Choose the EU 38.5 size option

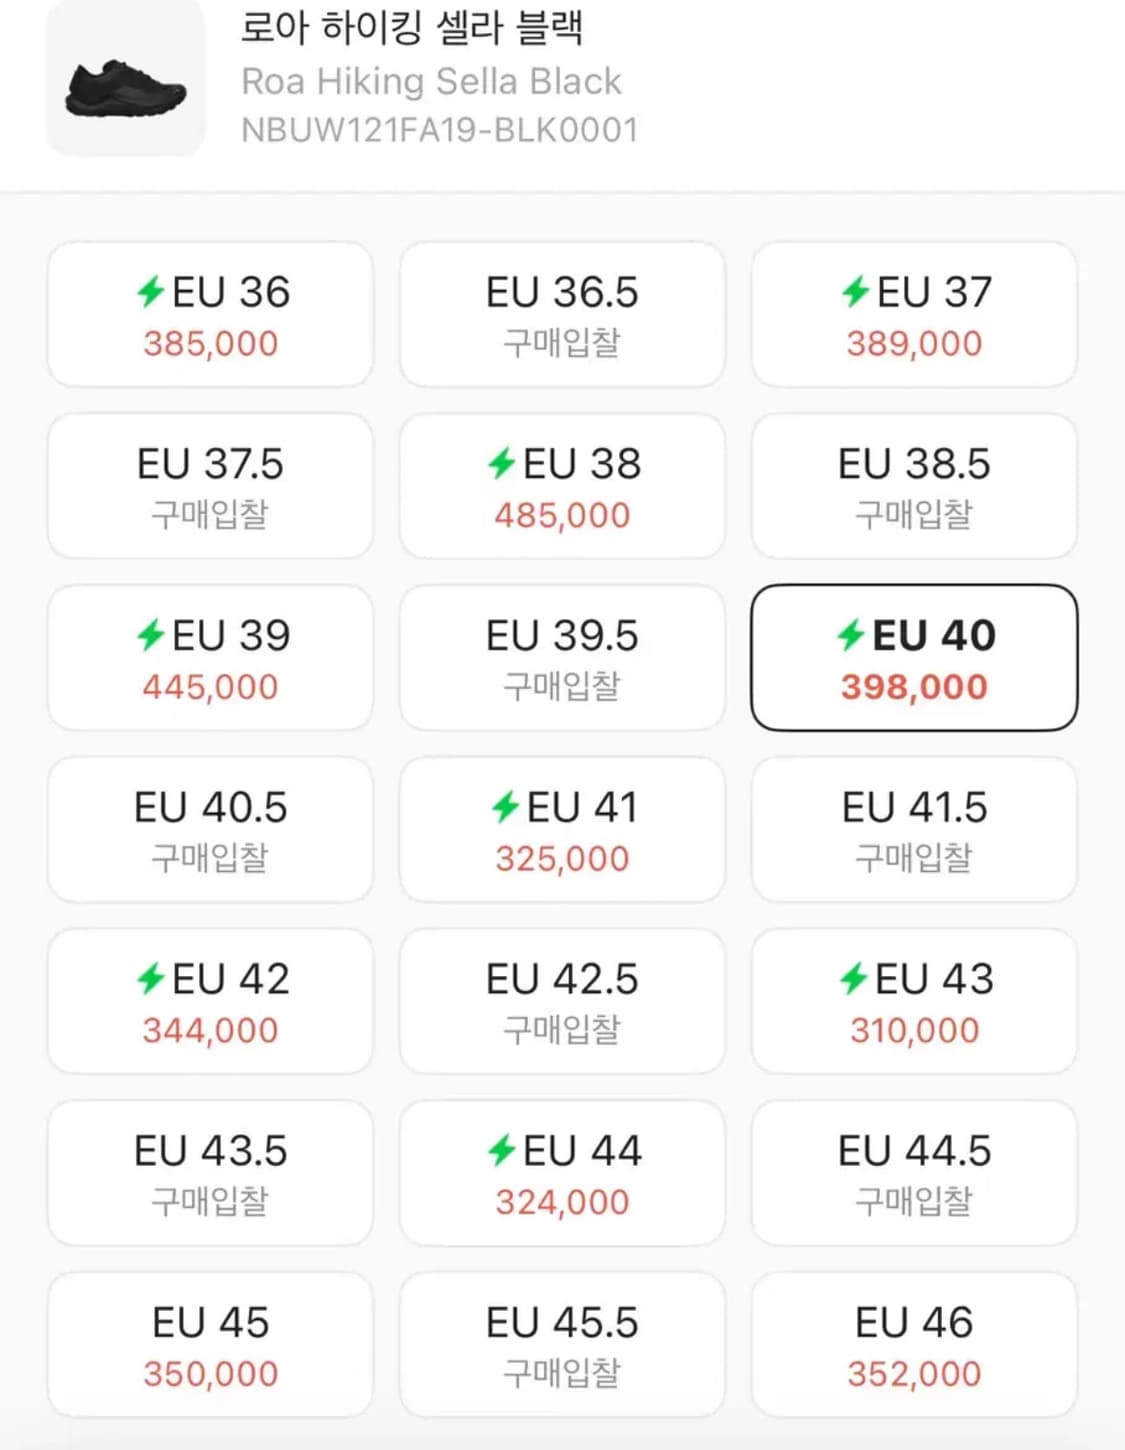pyautogui.click(x=914, y=487)
